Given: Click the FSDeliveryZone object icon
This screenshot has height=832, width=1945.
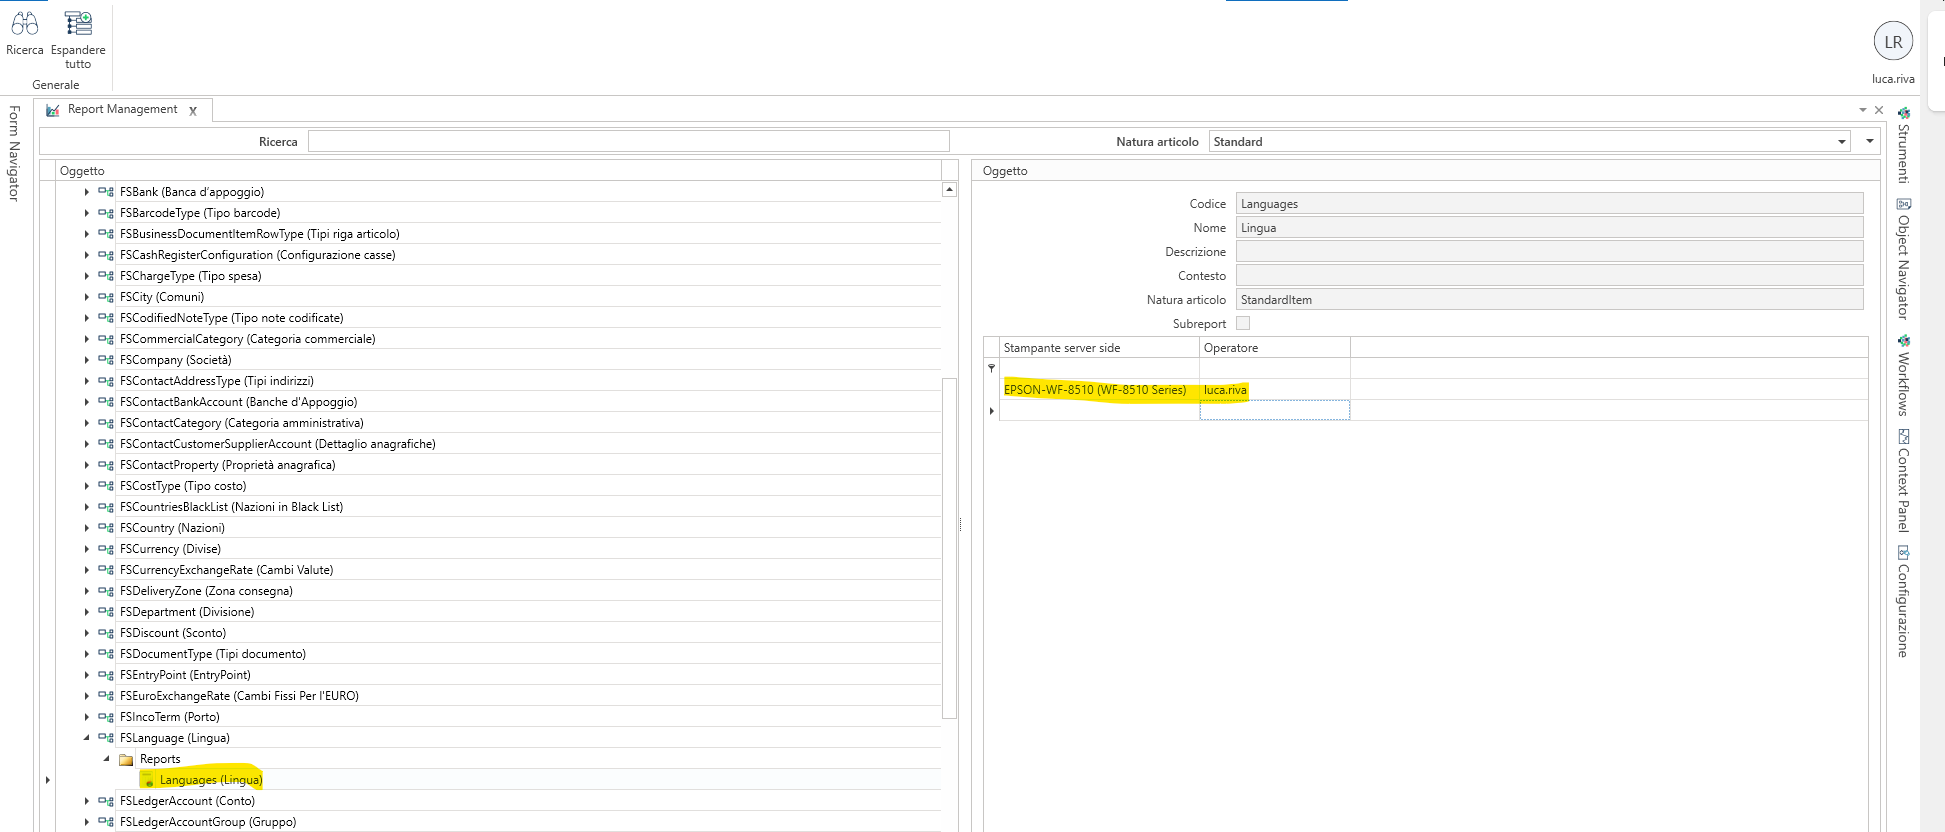Looking at the screenshot, I should click(x=105, y=591).
